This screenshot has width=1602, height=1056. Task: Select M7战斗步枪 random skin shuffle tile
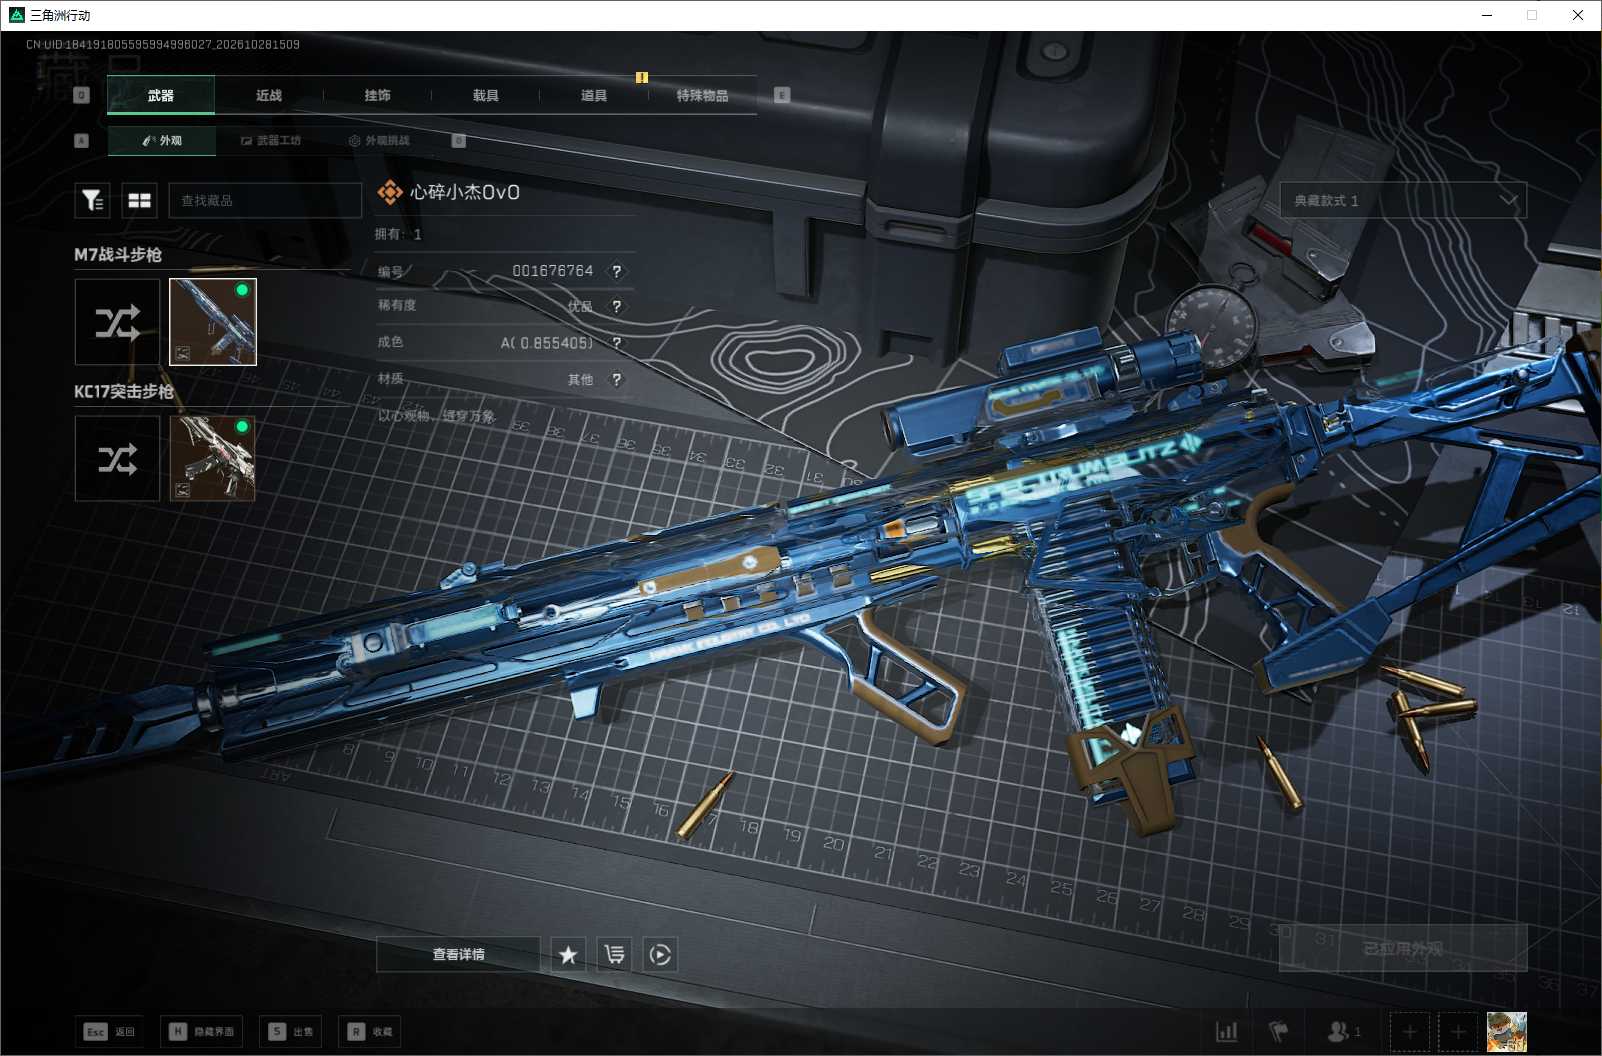117,322
